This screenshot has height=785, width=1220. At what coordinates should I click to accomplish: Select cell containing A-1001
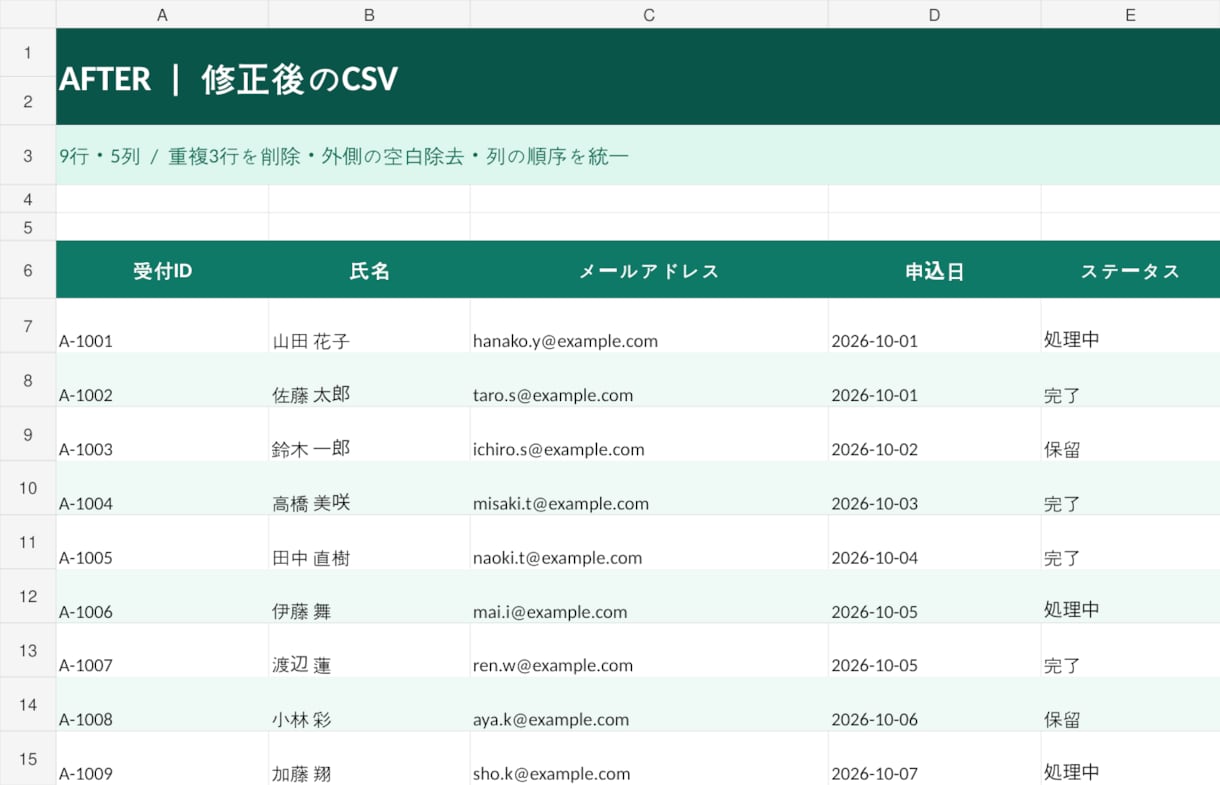tap(162, 326)
